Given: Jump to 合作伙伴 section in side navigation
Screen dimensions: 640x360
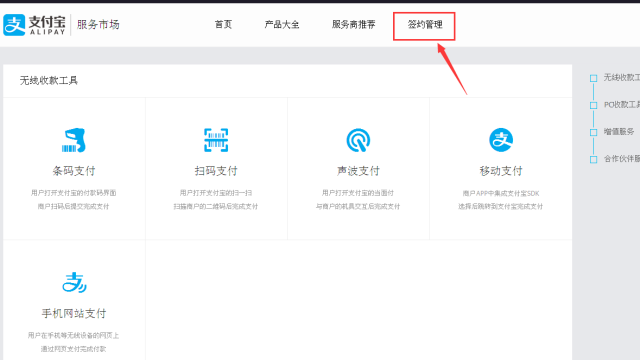Looking at the screenshot, I should point(622,159).
